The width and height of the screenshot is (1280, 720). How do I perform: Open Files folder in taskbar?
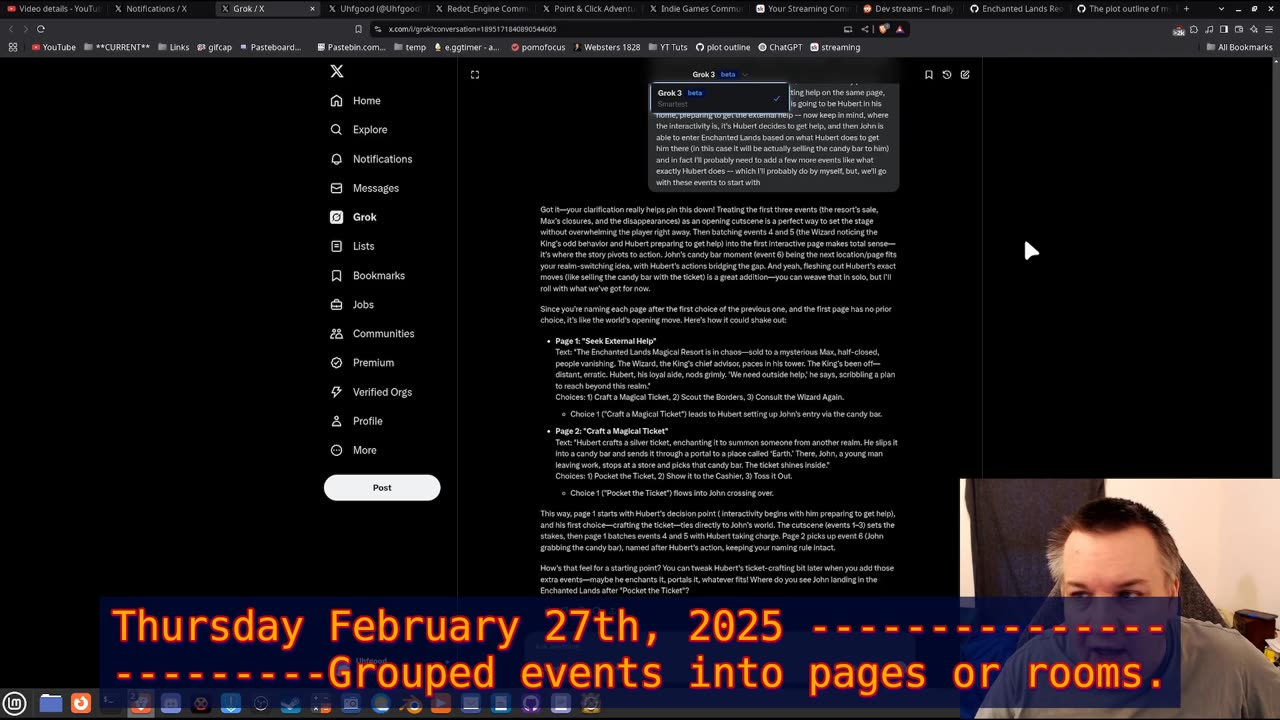(50, 703)
